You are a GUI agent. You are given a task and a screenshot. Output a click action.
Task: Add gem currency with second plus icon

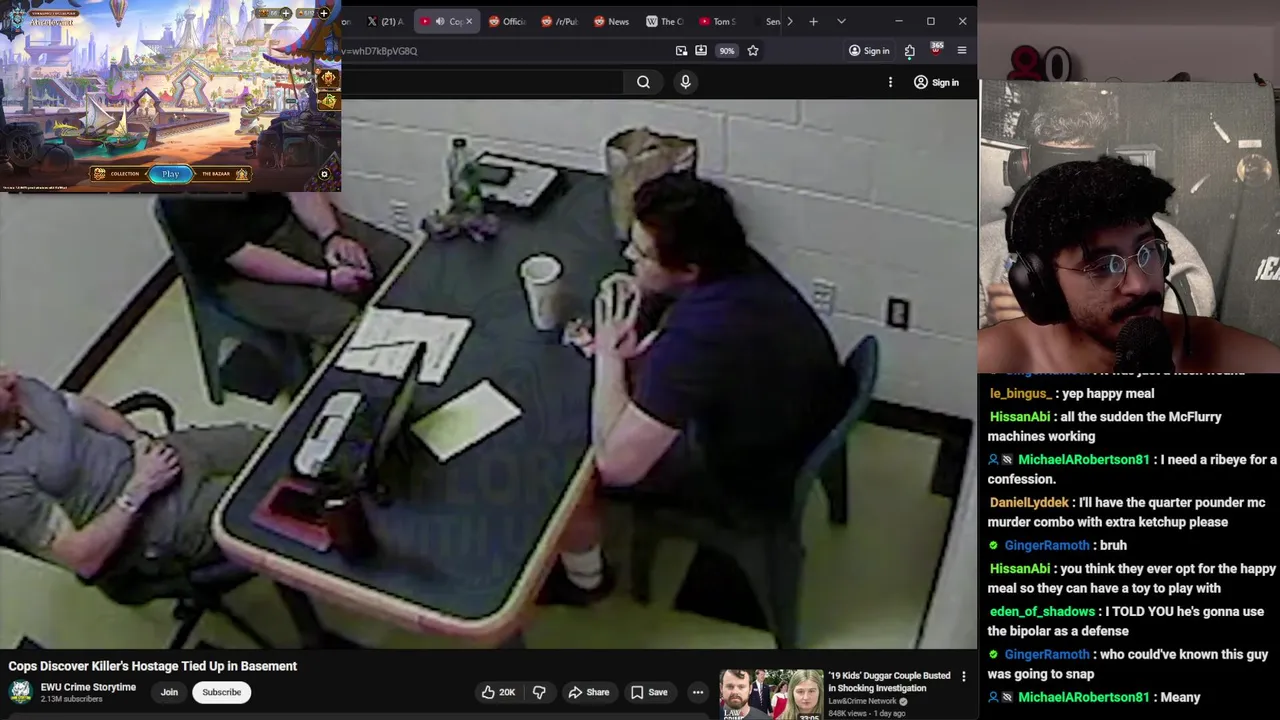coord(323,13)
